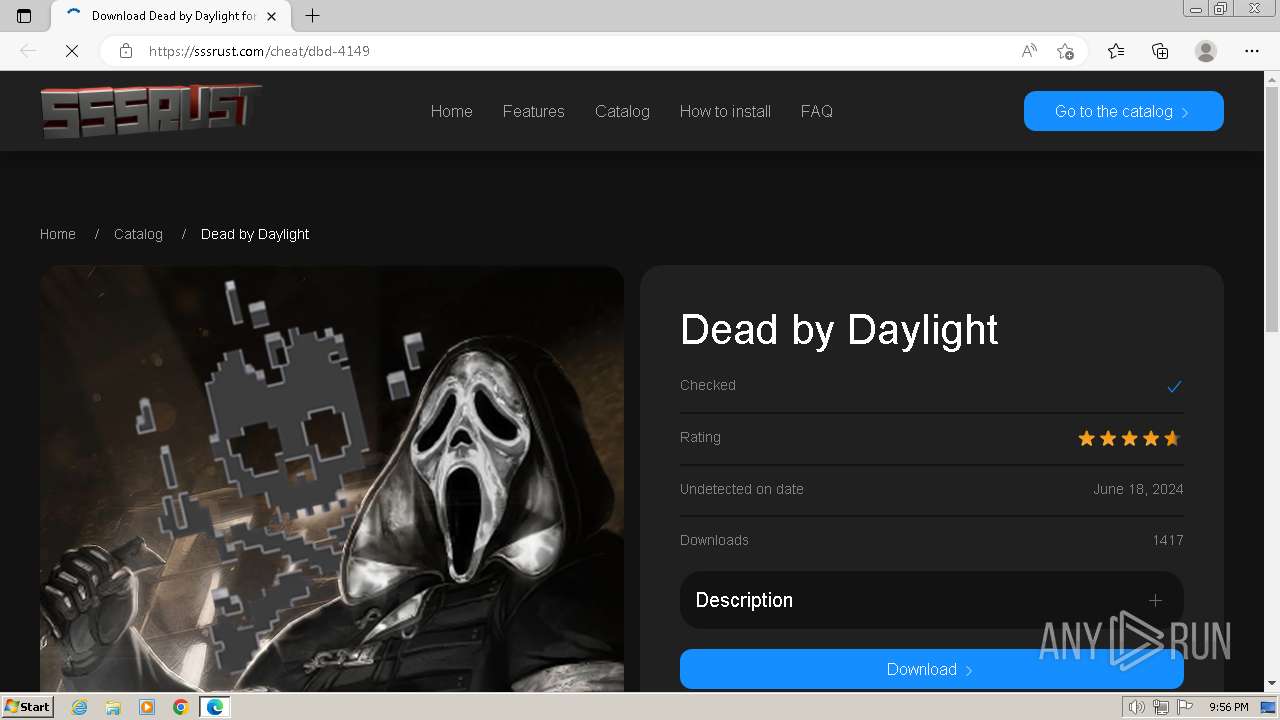Open the Edge settings and more menu

(1252, 51)
